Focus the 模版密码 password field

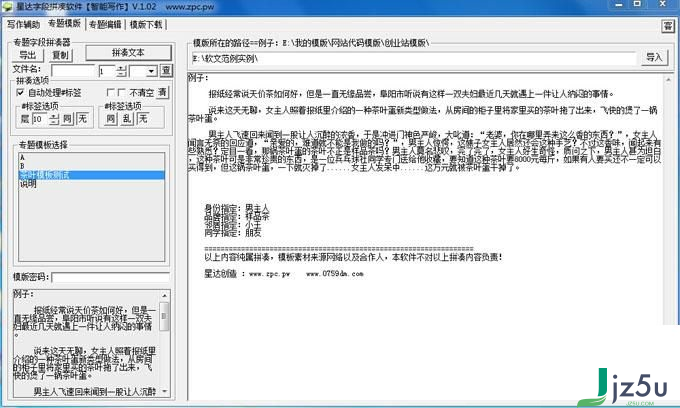[x=111, y=277]
